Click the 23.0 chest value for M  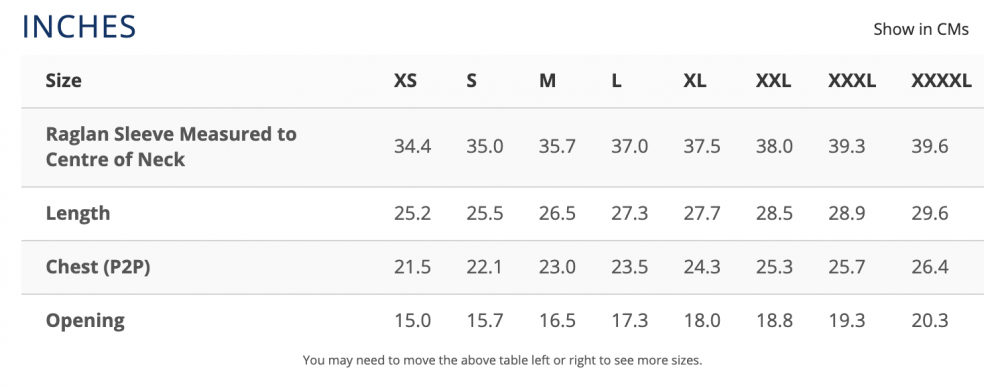coord(557,267)
